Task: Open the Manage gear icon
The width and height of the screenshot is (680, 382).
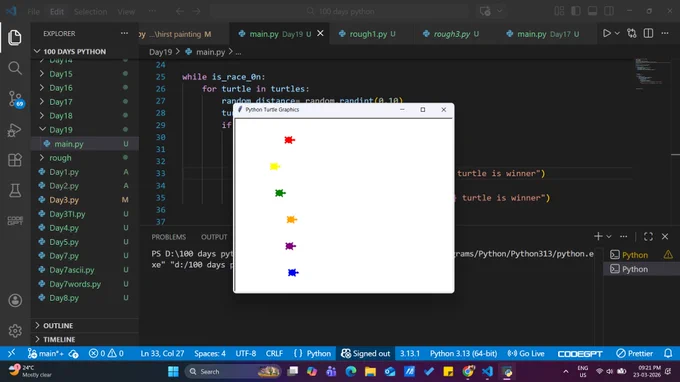Action: coord(15,331)
